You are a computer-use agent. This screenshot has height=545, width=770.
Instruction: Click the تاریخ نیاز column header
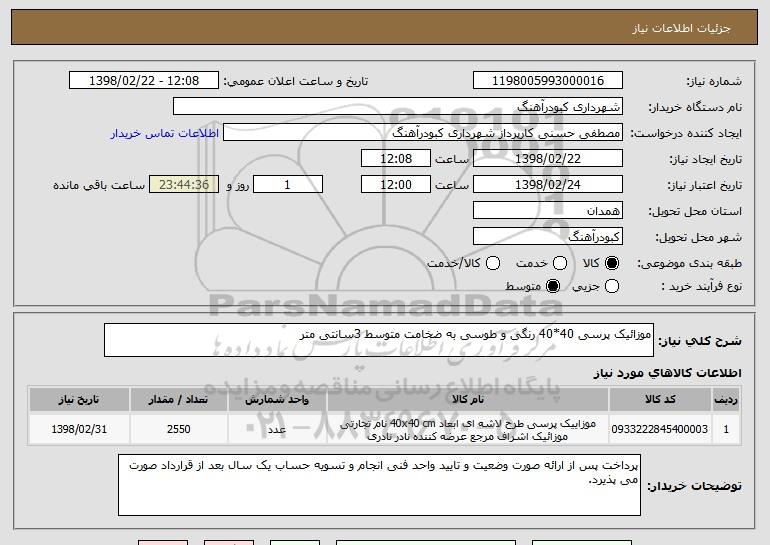[79, 400]
